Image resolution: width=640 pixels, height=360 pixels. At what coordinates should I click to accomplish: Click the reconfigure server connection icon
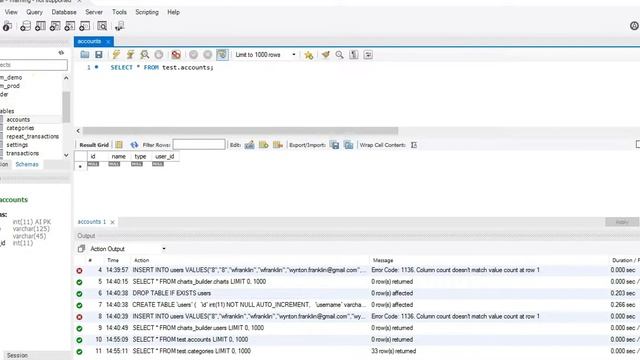coord(119,27)
